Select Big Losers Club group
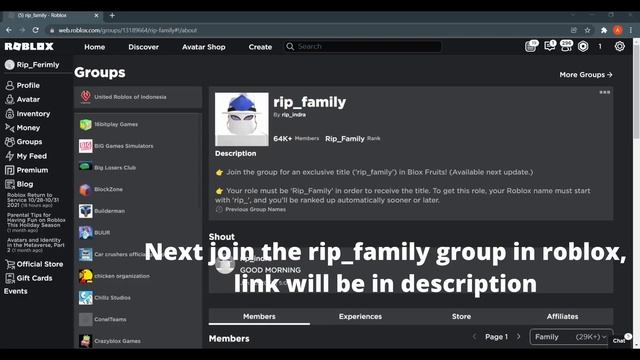 point(138,167)
